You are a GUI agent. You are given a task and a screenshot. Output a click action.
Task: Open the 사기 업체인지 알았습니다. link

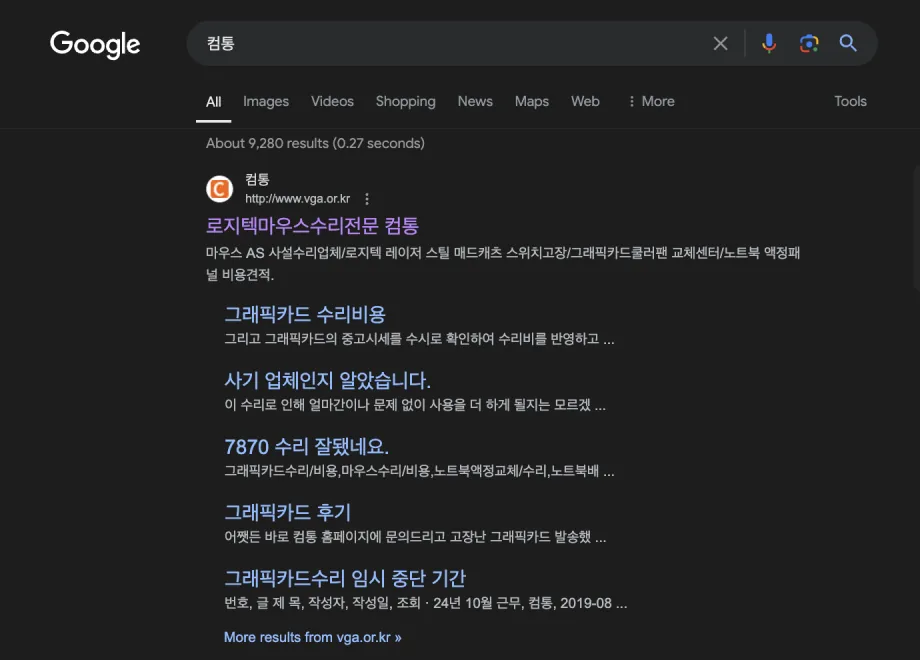pyautogui.click(x=327, y=380)
